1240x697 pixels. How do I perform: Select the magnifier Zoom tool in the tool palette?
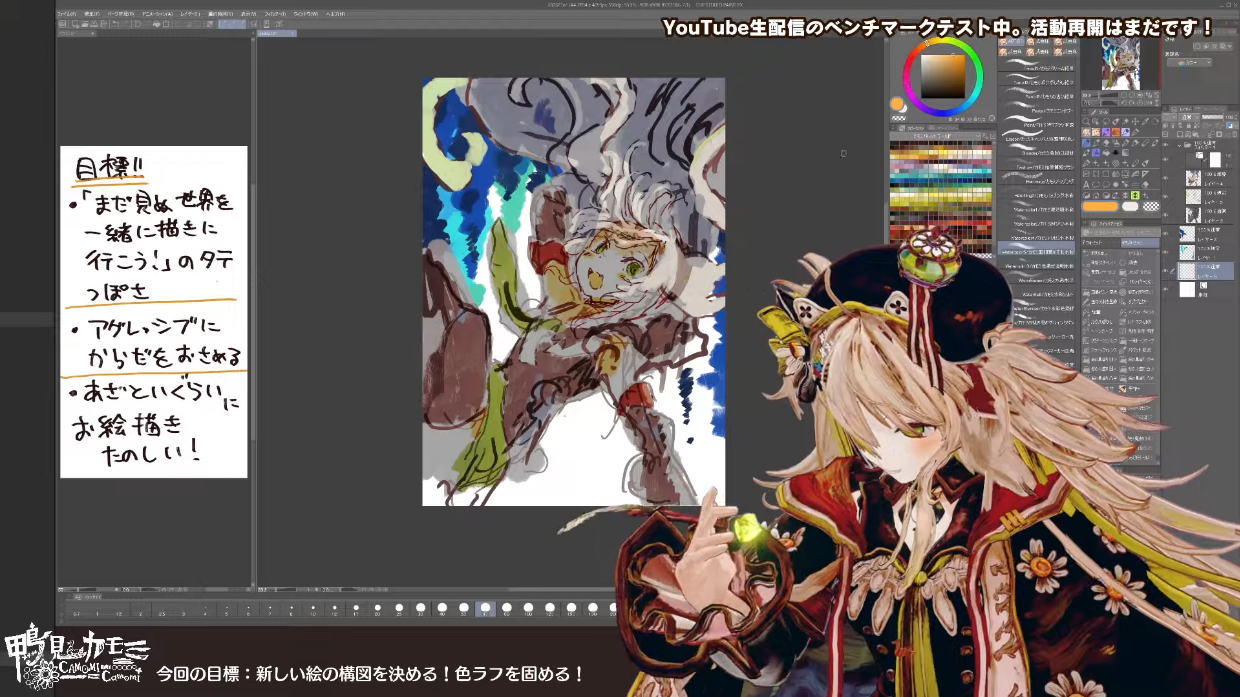point(1086,121)
